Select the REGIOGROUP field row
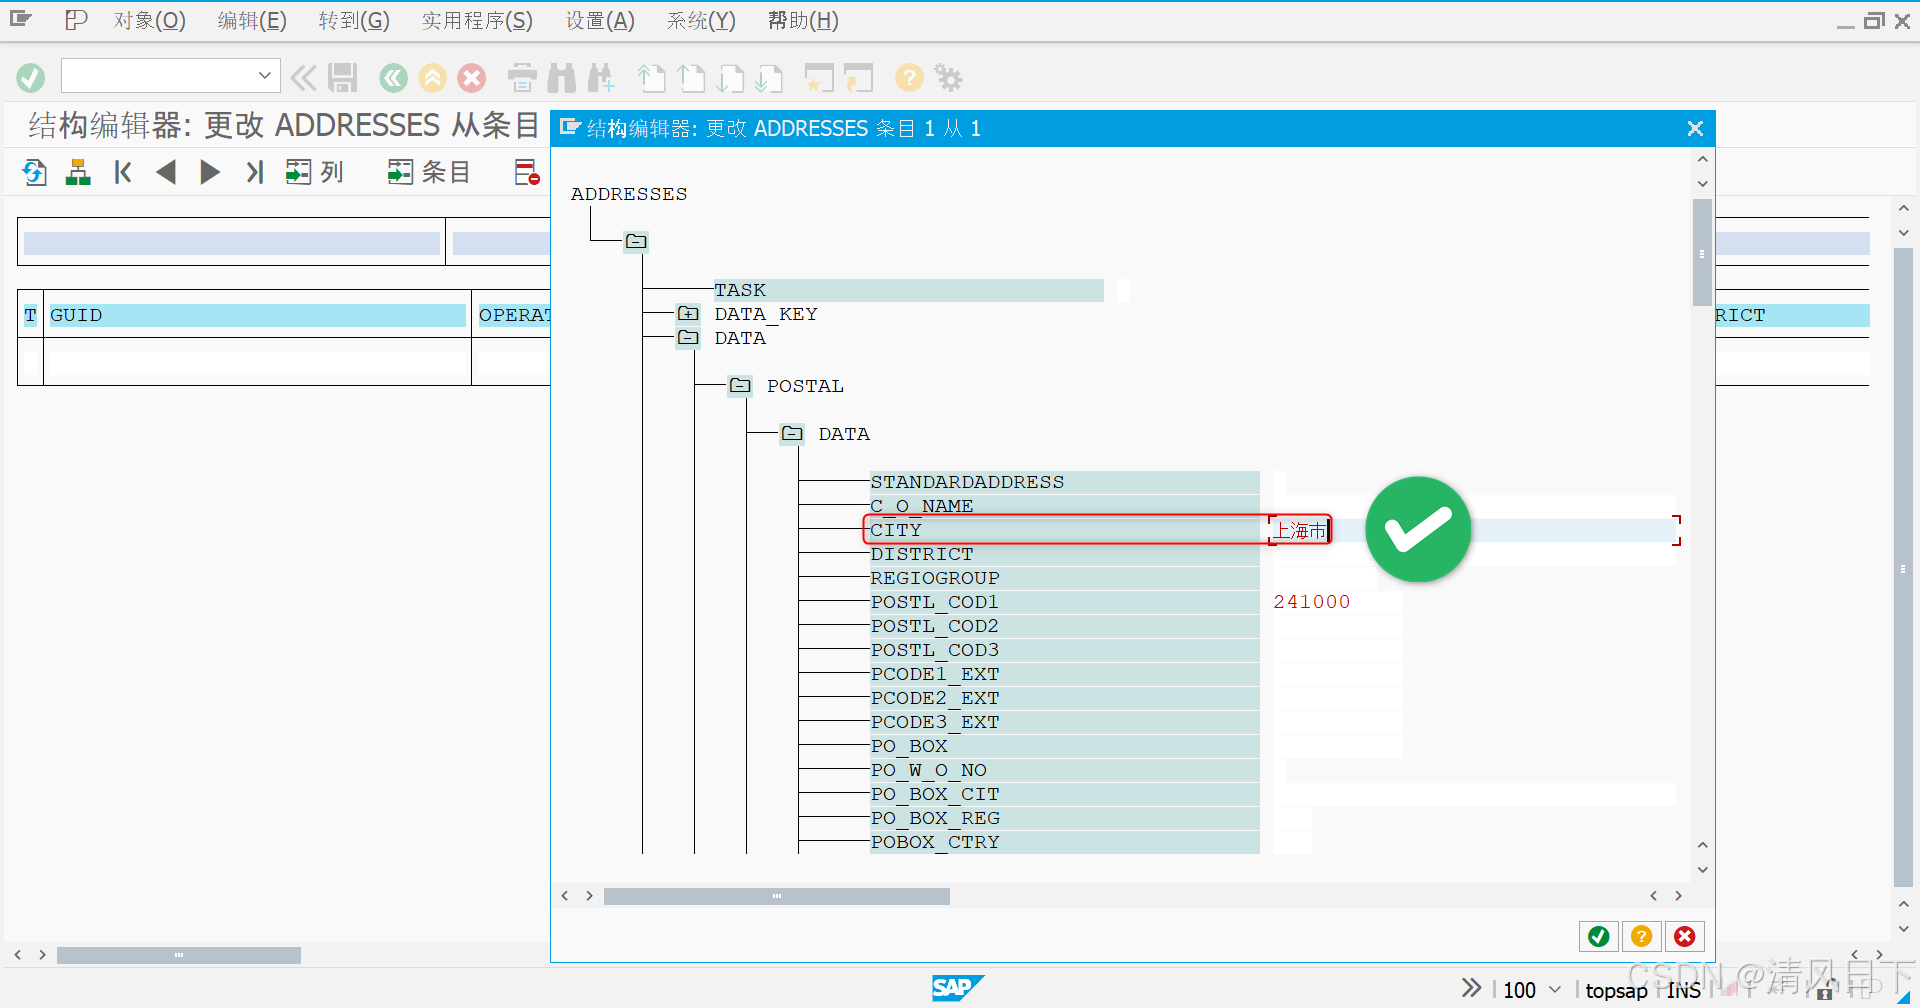 click(1064, 578)
